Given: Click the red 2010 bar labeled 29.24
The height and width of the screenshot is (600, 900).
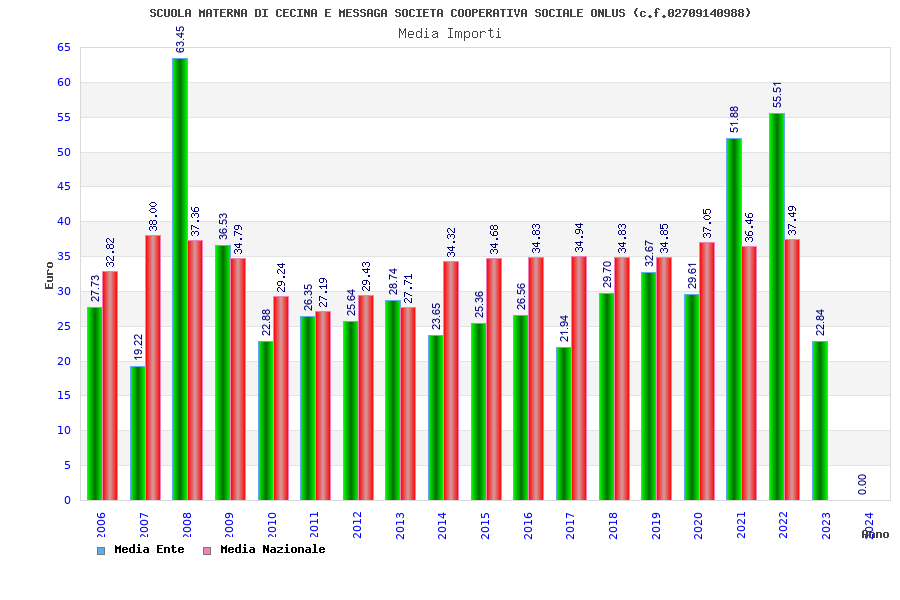Looking at the screenshot, I should tap(281, 398).
